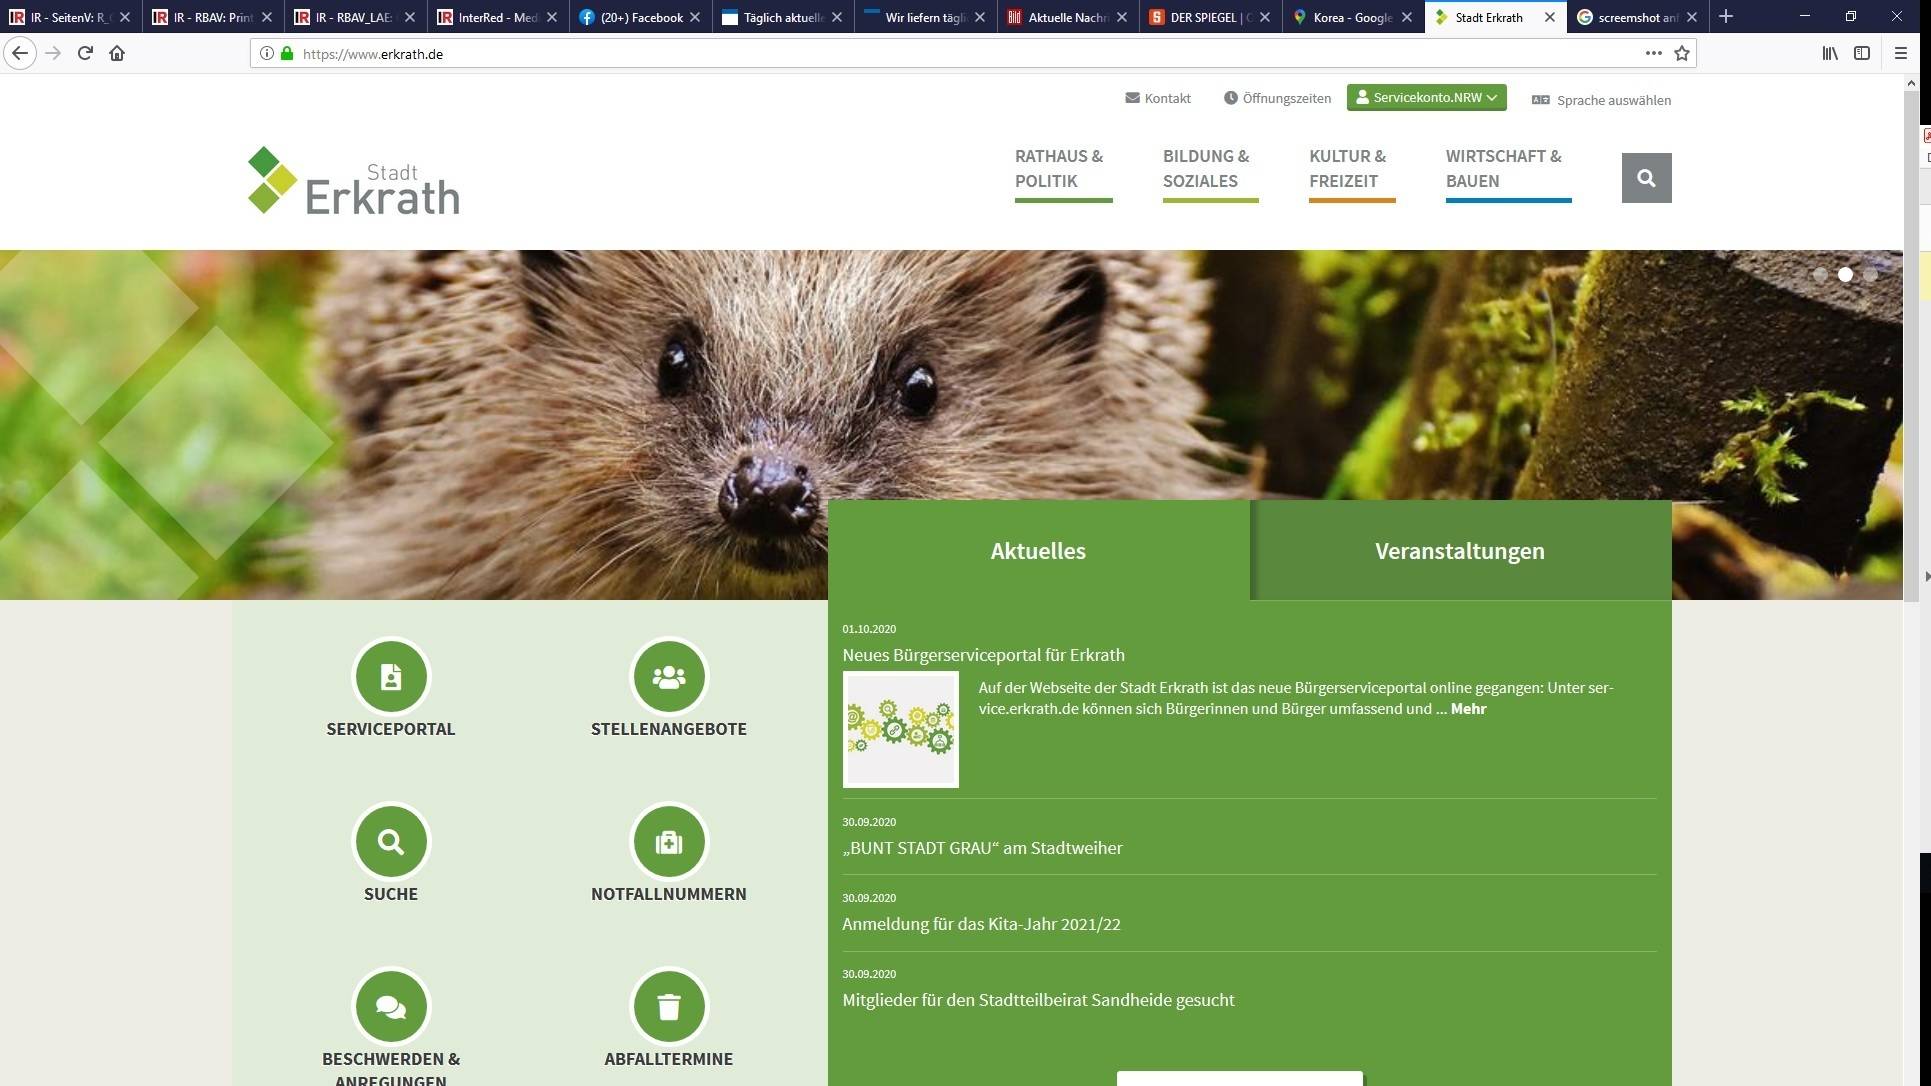Bookmark page with the star icon
Viewport: 1931px width, 1086px height.
1682,53
